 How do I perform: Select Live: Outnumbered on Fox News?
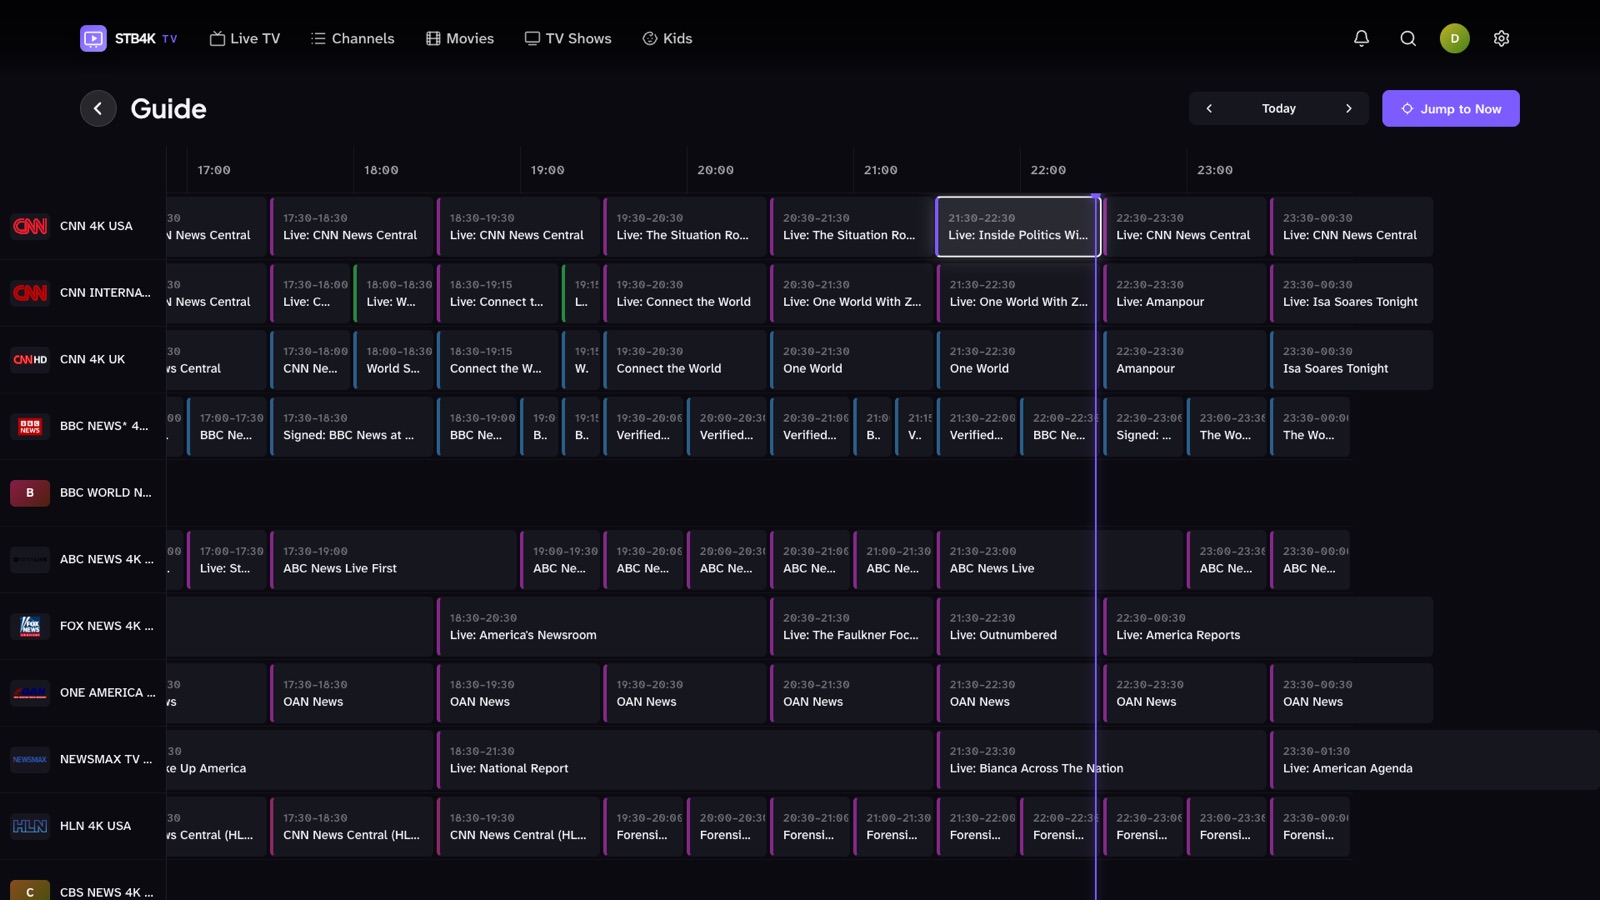1018,627
